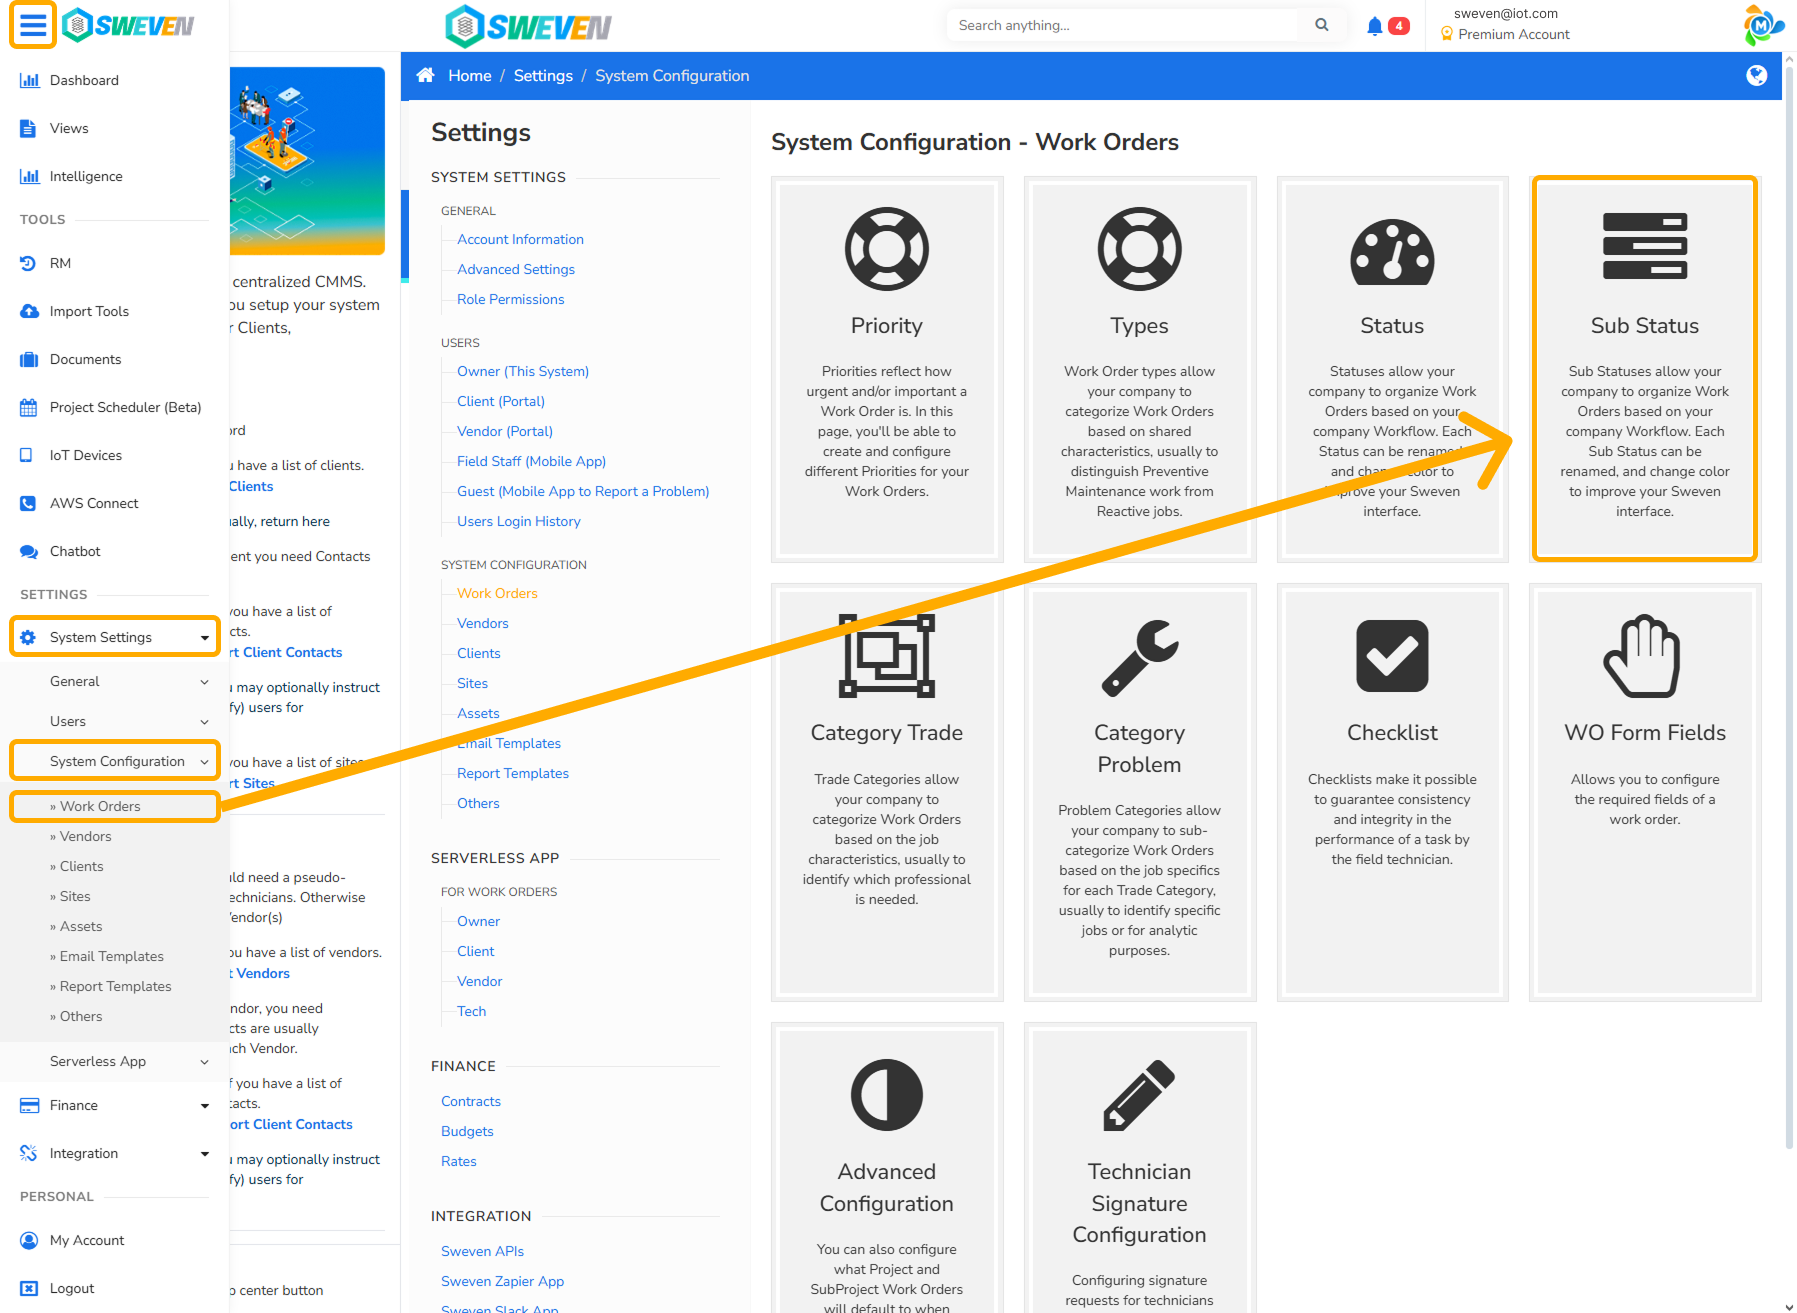Open the Category Trade card
Image resolution: width=1797 pixels, height=1313 pixels.
tap(886, 792)
